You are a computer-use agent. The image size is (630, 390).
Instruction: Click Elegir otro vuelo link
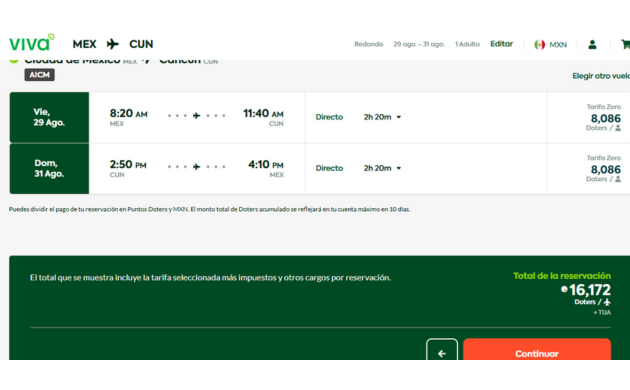click(601, 76)
